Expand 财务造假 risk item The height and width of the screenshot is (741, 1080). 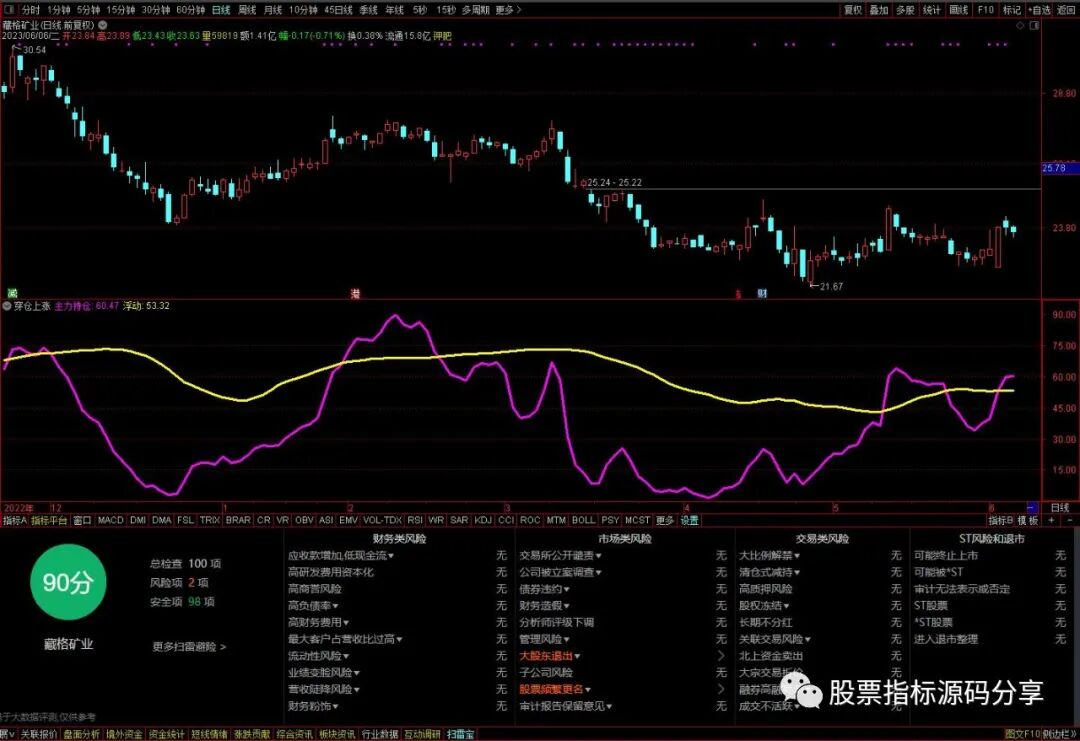pos(544,605)
